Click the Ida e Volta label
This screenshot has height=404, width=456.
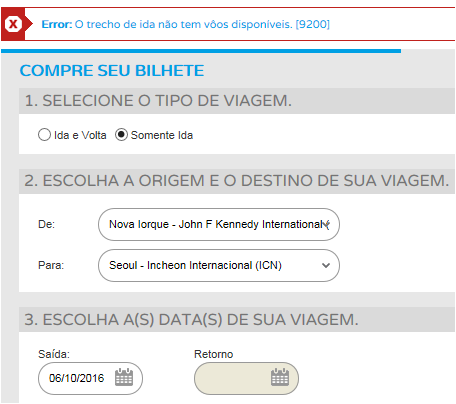[80, 135]
